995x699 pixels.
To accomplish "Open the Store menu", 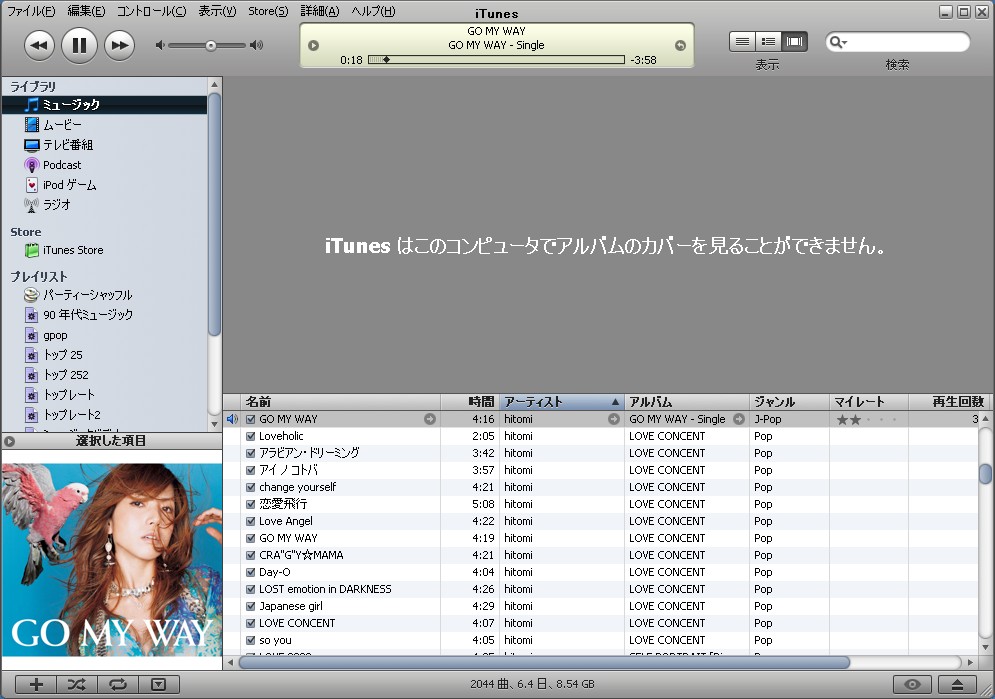I will click(x=268, y=11).
